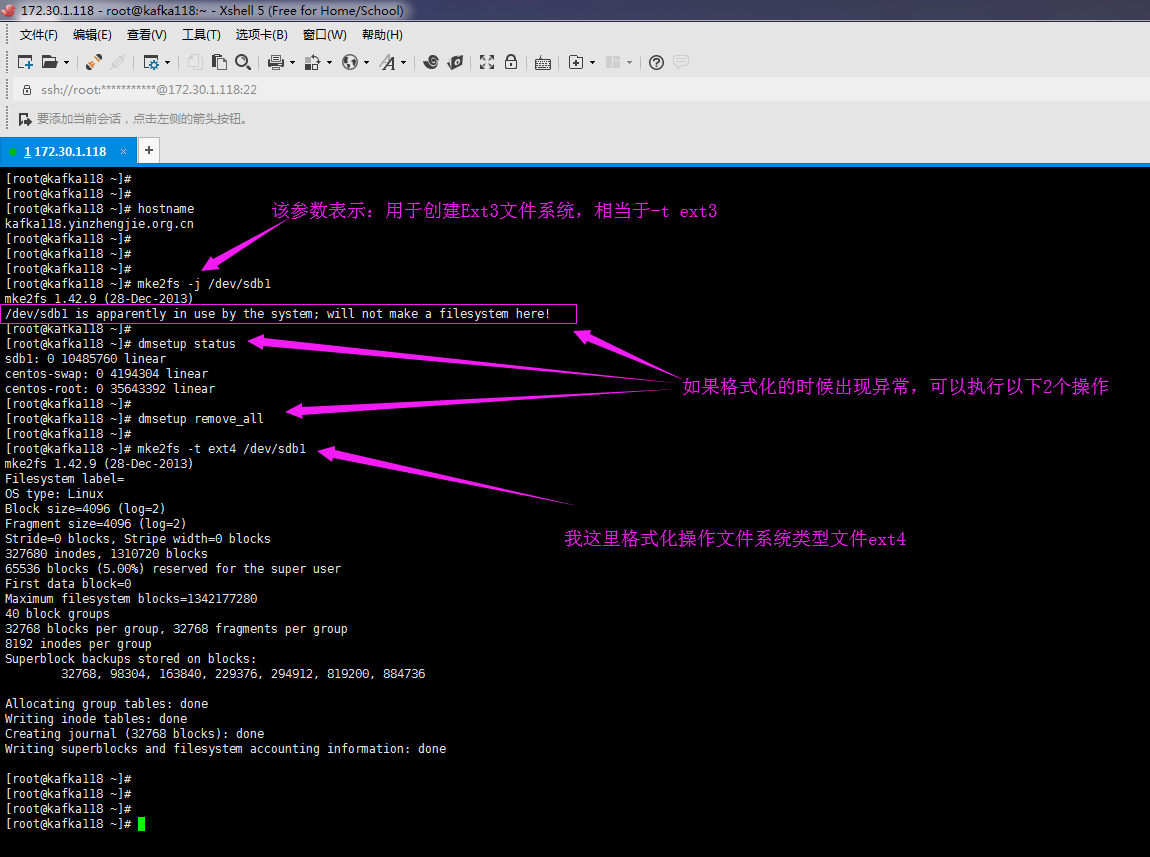The width and height of the screenshot is (1150, 857).
Task: Open the 查看(V) menu
Action: 147,34
